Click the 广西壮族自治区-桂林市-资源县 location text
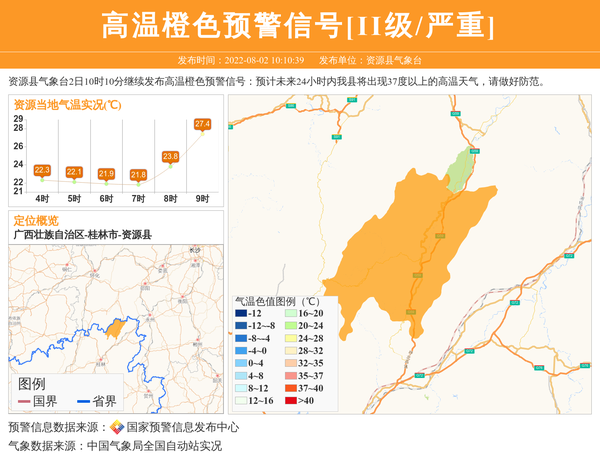 [x=83, y=235]
